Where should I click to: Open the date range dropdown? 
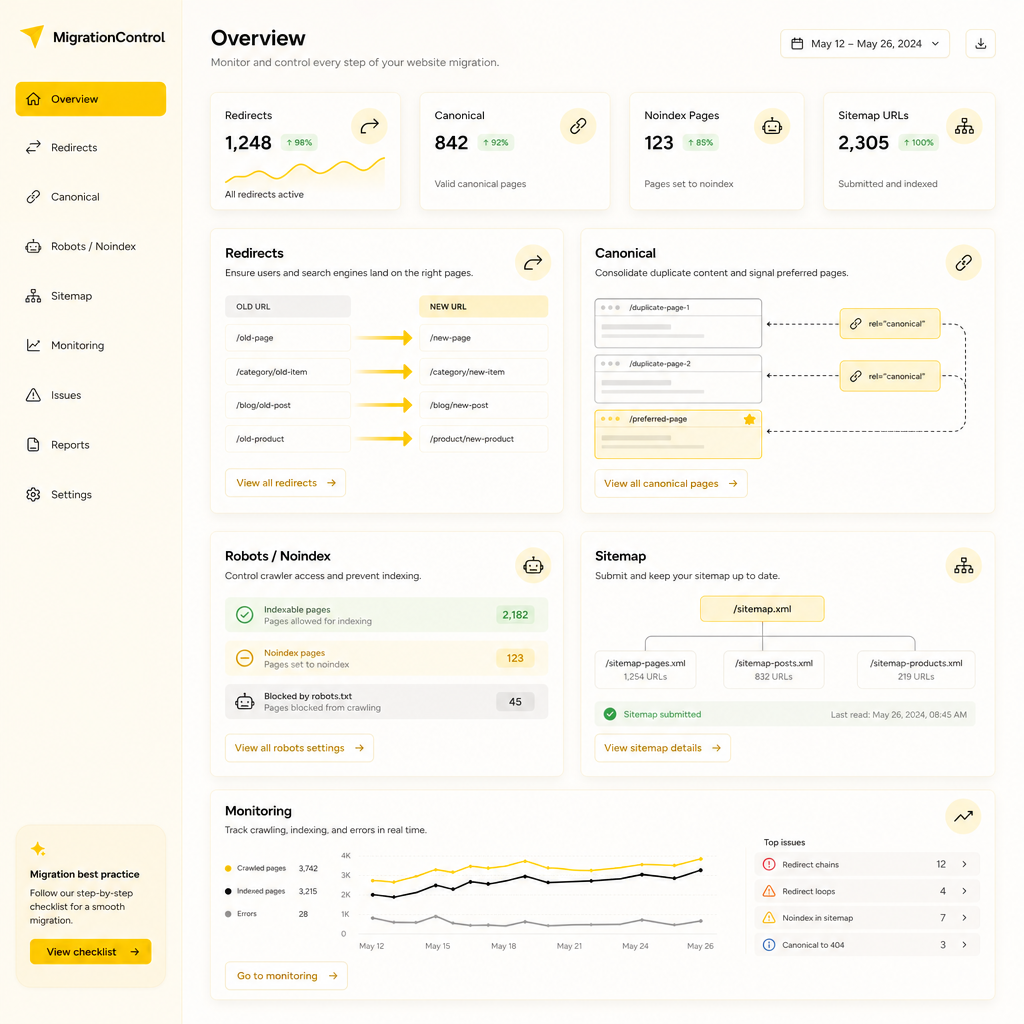(x=865, y=44)
